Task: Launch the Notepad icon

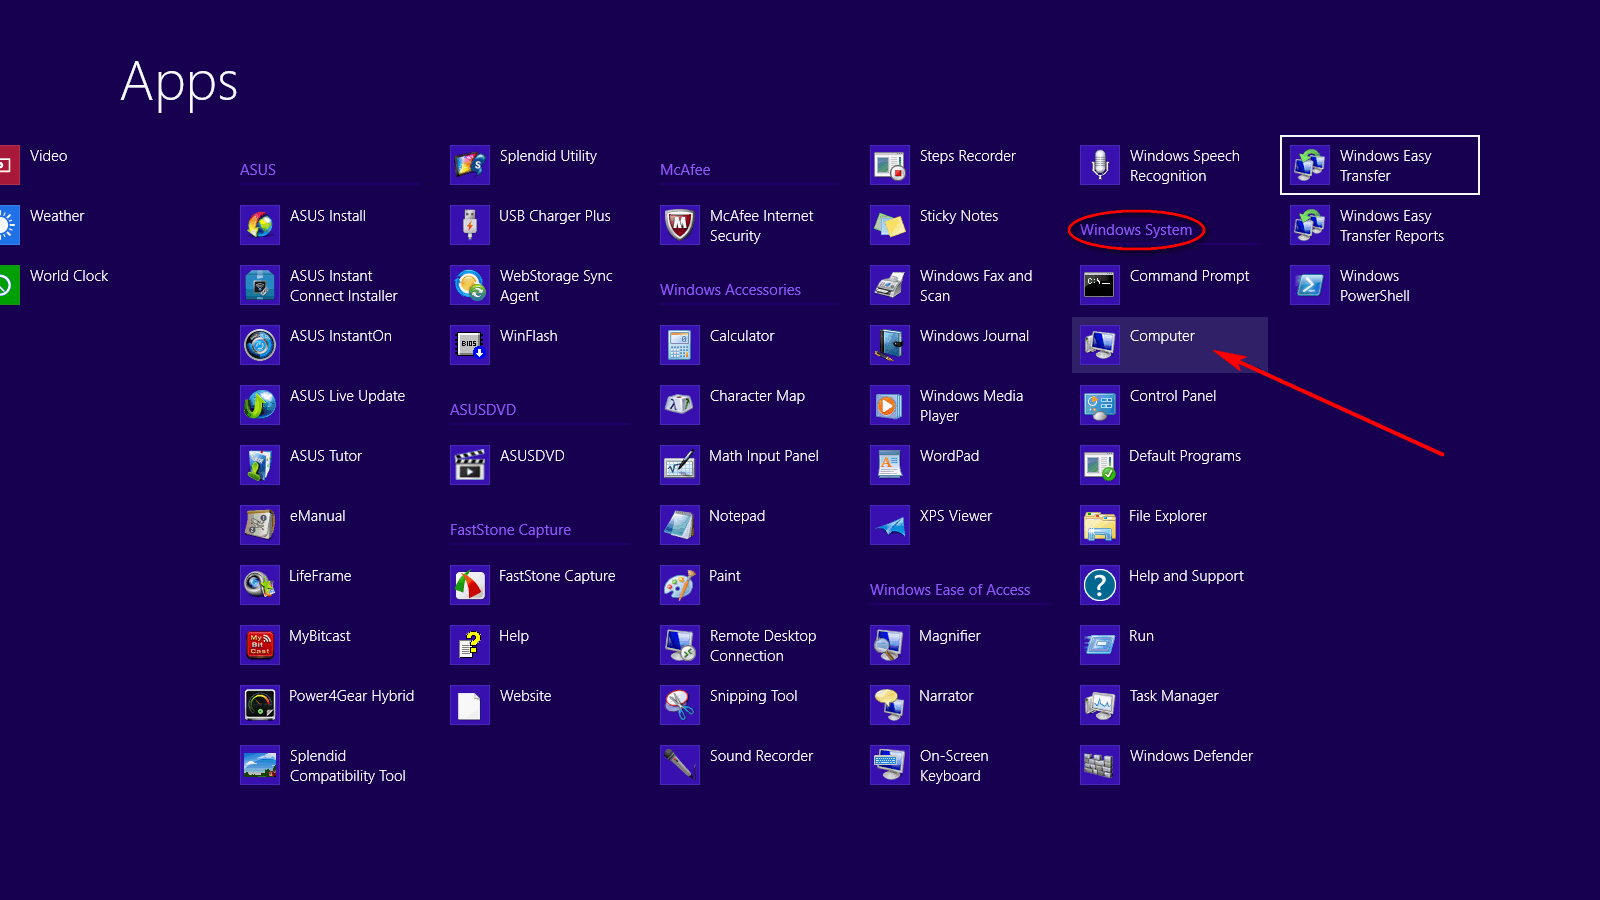Action: 680,525
